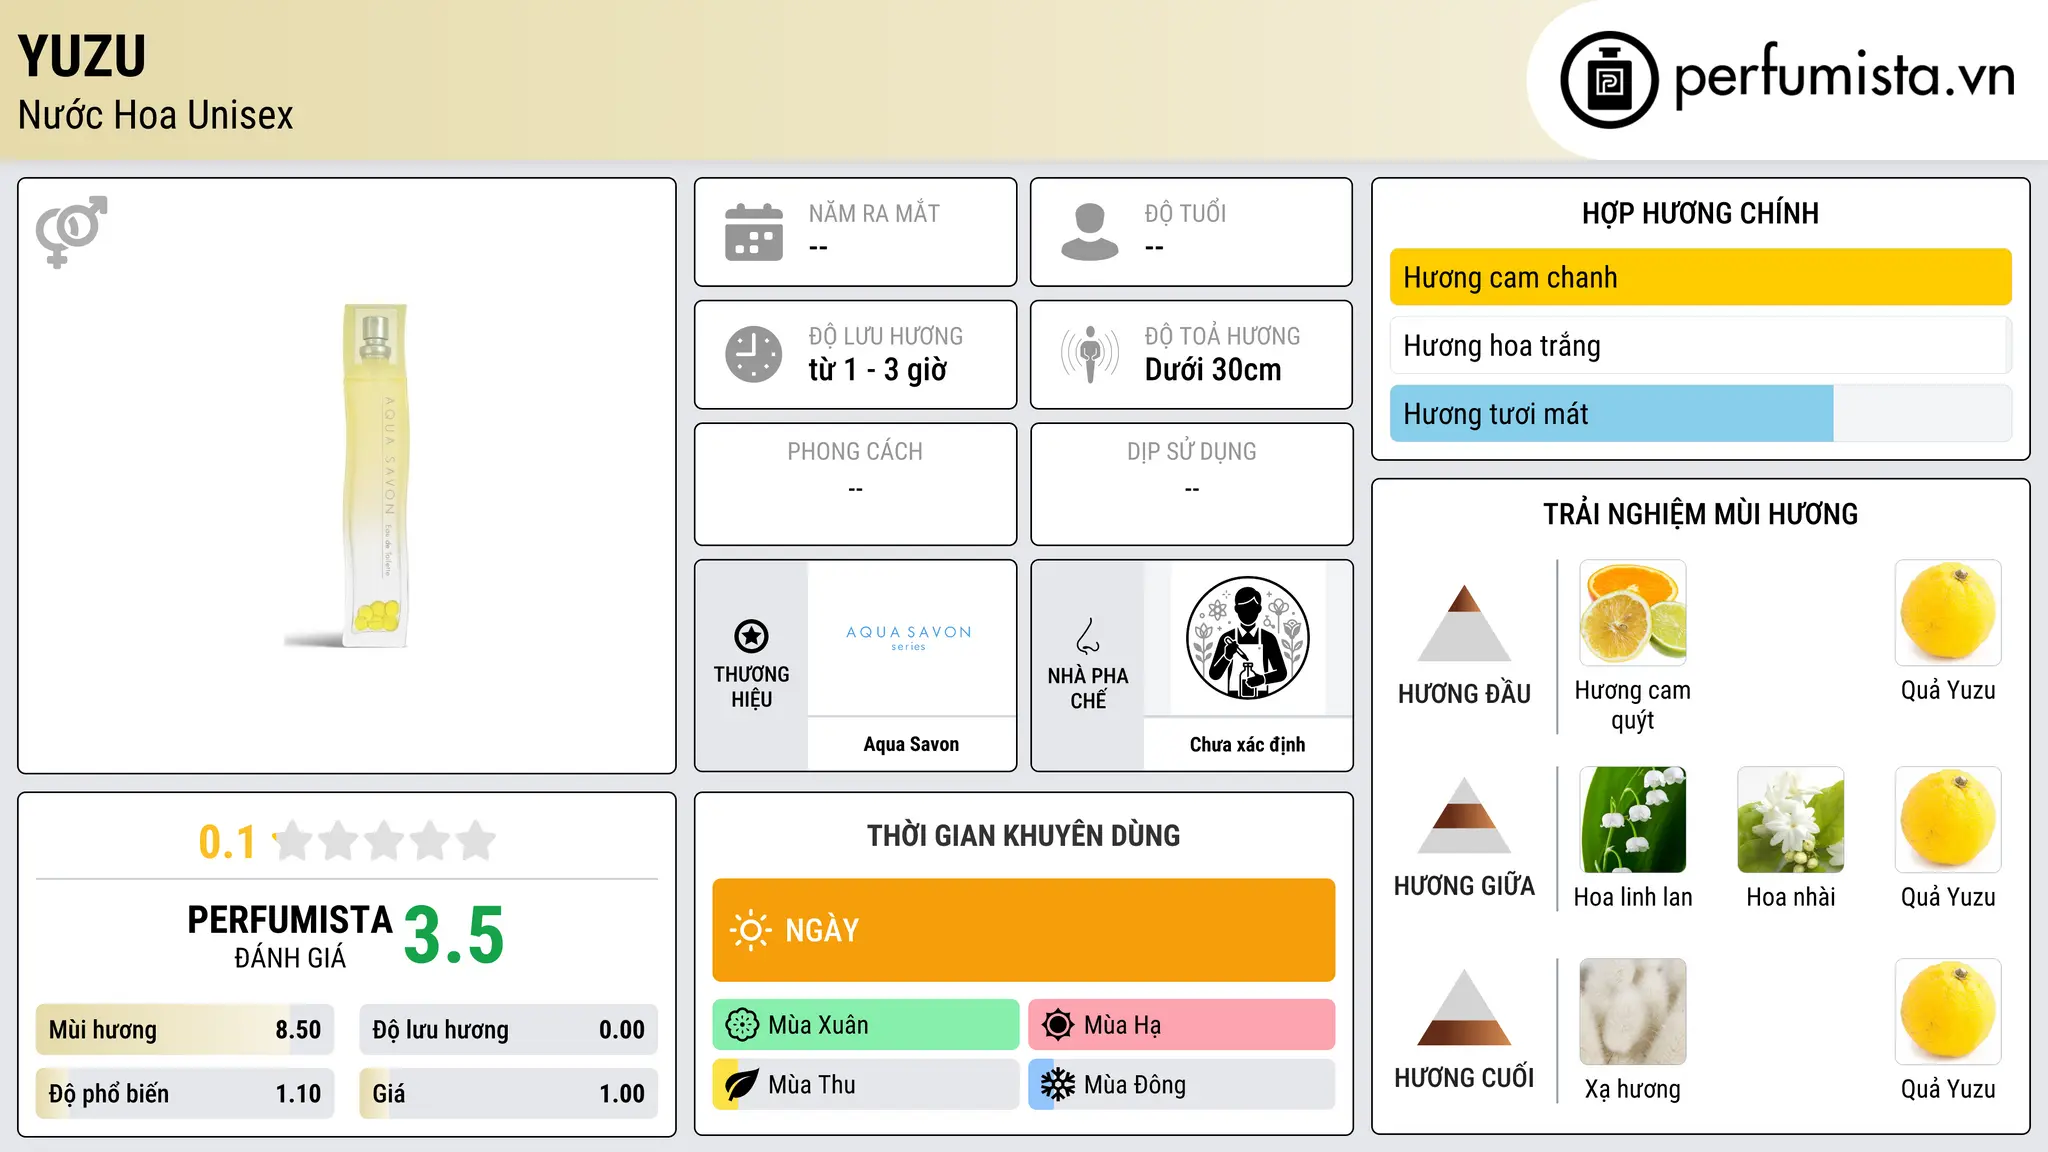Click the Hương đầu pyramid icon
The image size is (2048, 1152).
(1464, 623)
